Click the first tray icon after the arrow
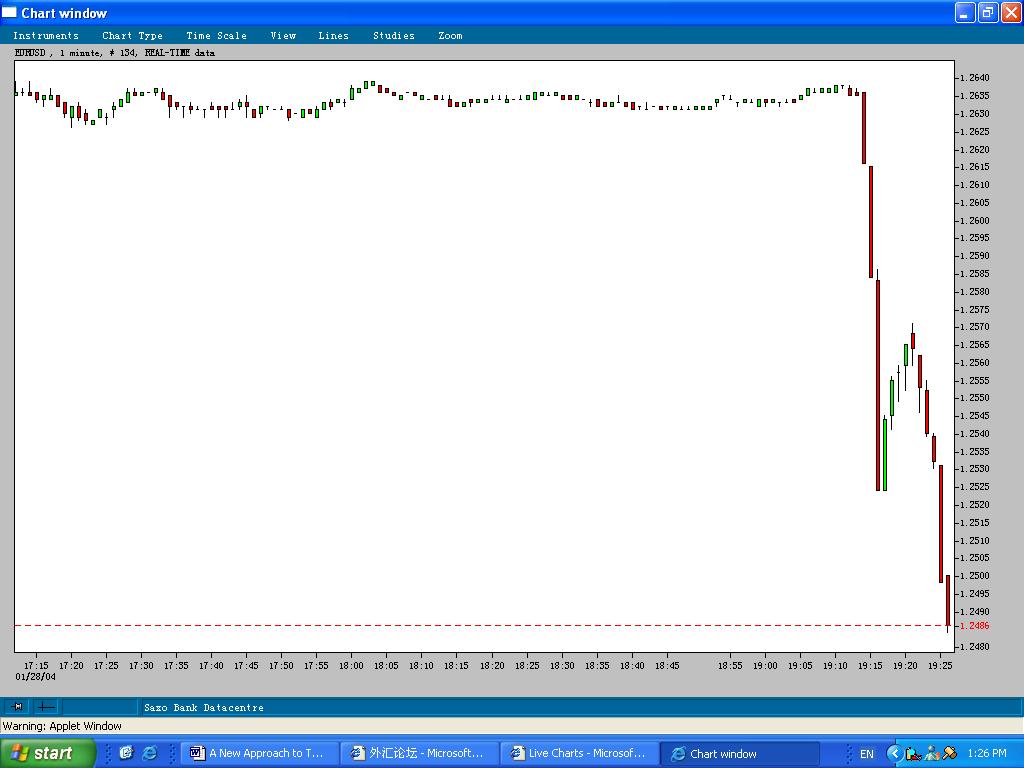Screen dimensions: 1024x768 coord(913,754)
